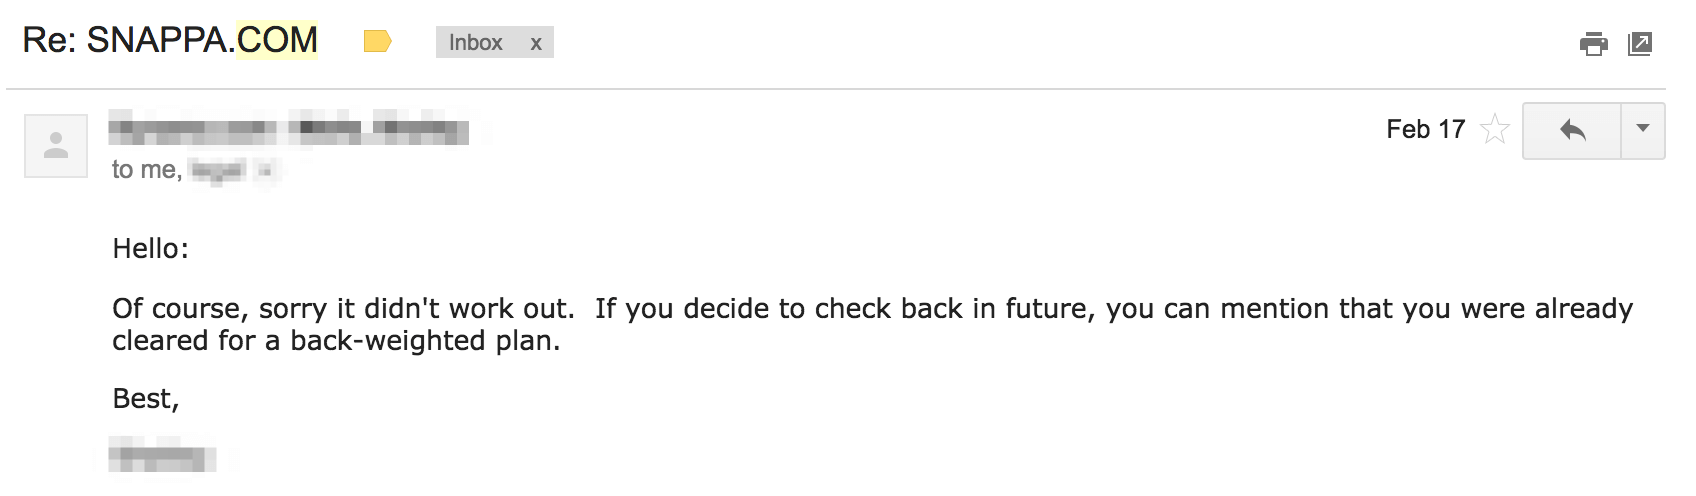Expand details next to the blurred recipient
Screen dimensions: 1696x496
coord(266,171)
